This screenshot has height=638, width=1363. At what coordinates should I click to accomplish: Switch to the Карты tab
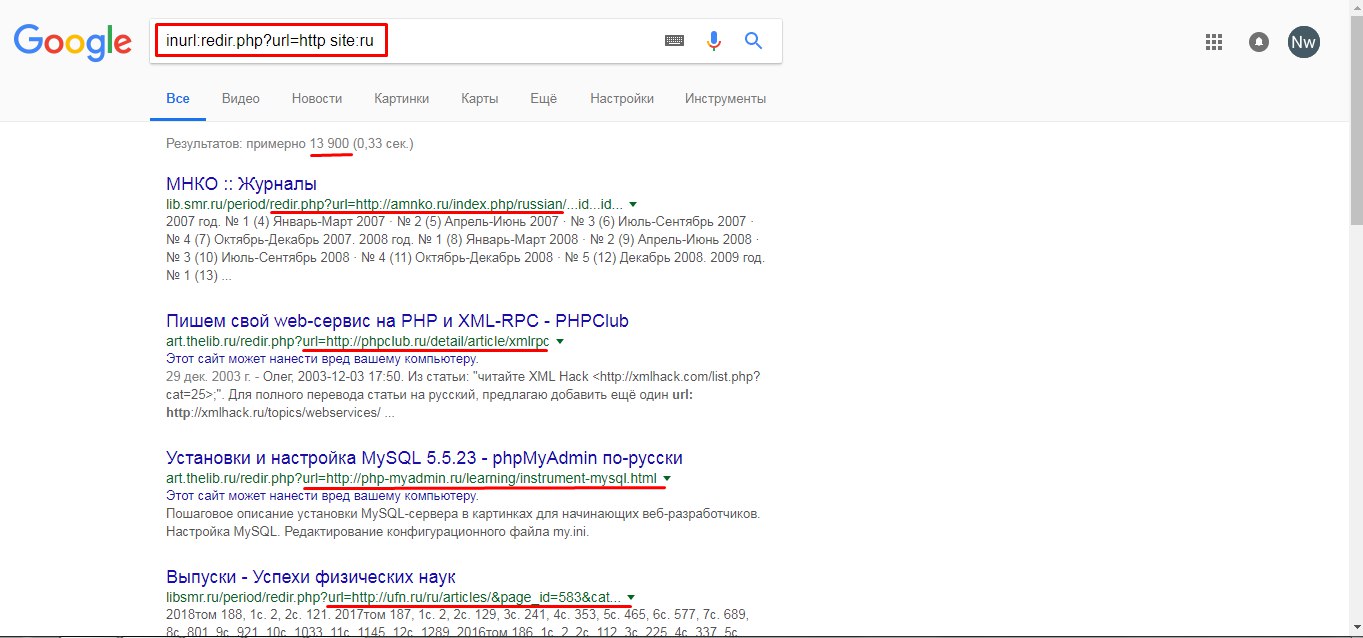point(480,99)
